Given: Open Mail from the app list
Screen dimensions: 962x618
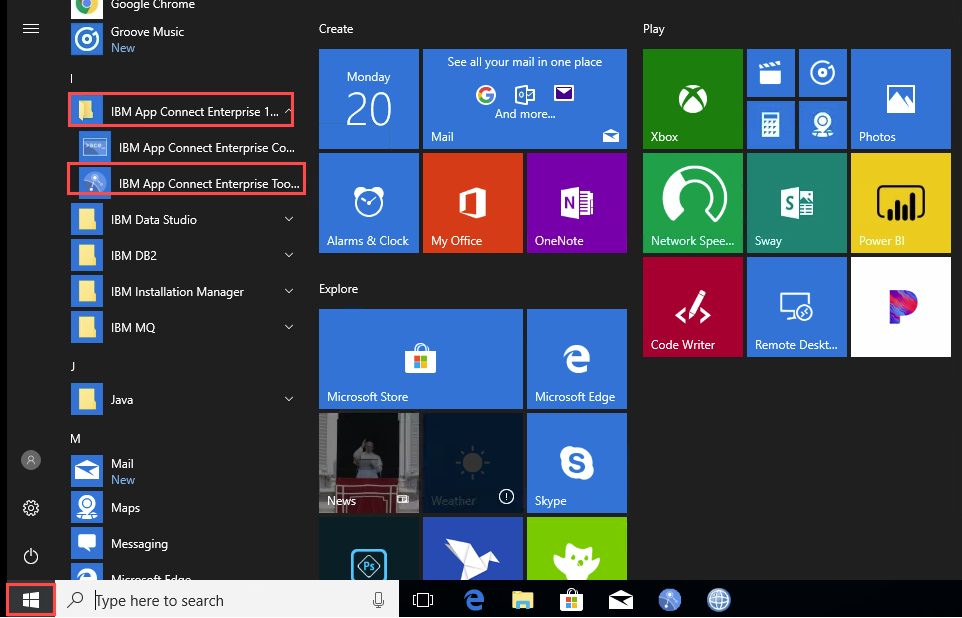Looking at the screenshot, I should tap(184, 471).
